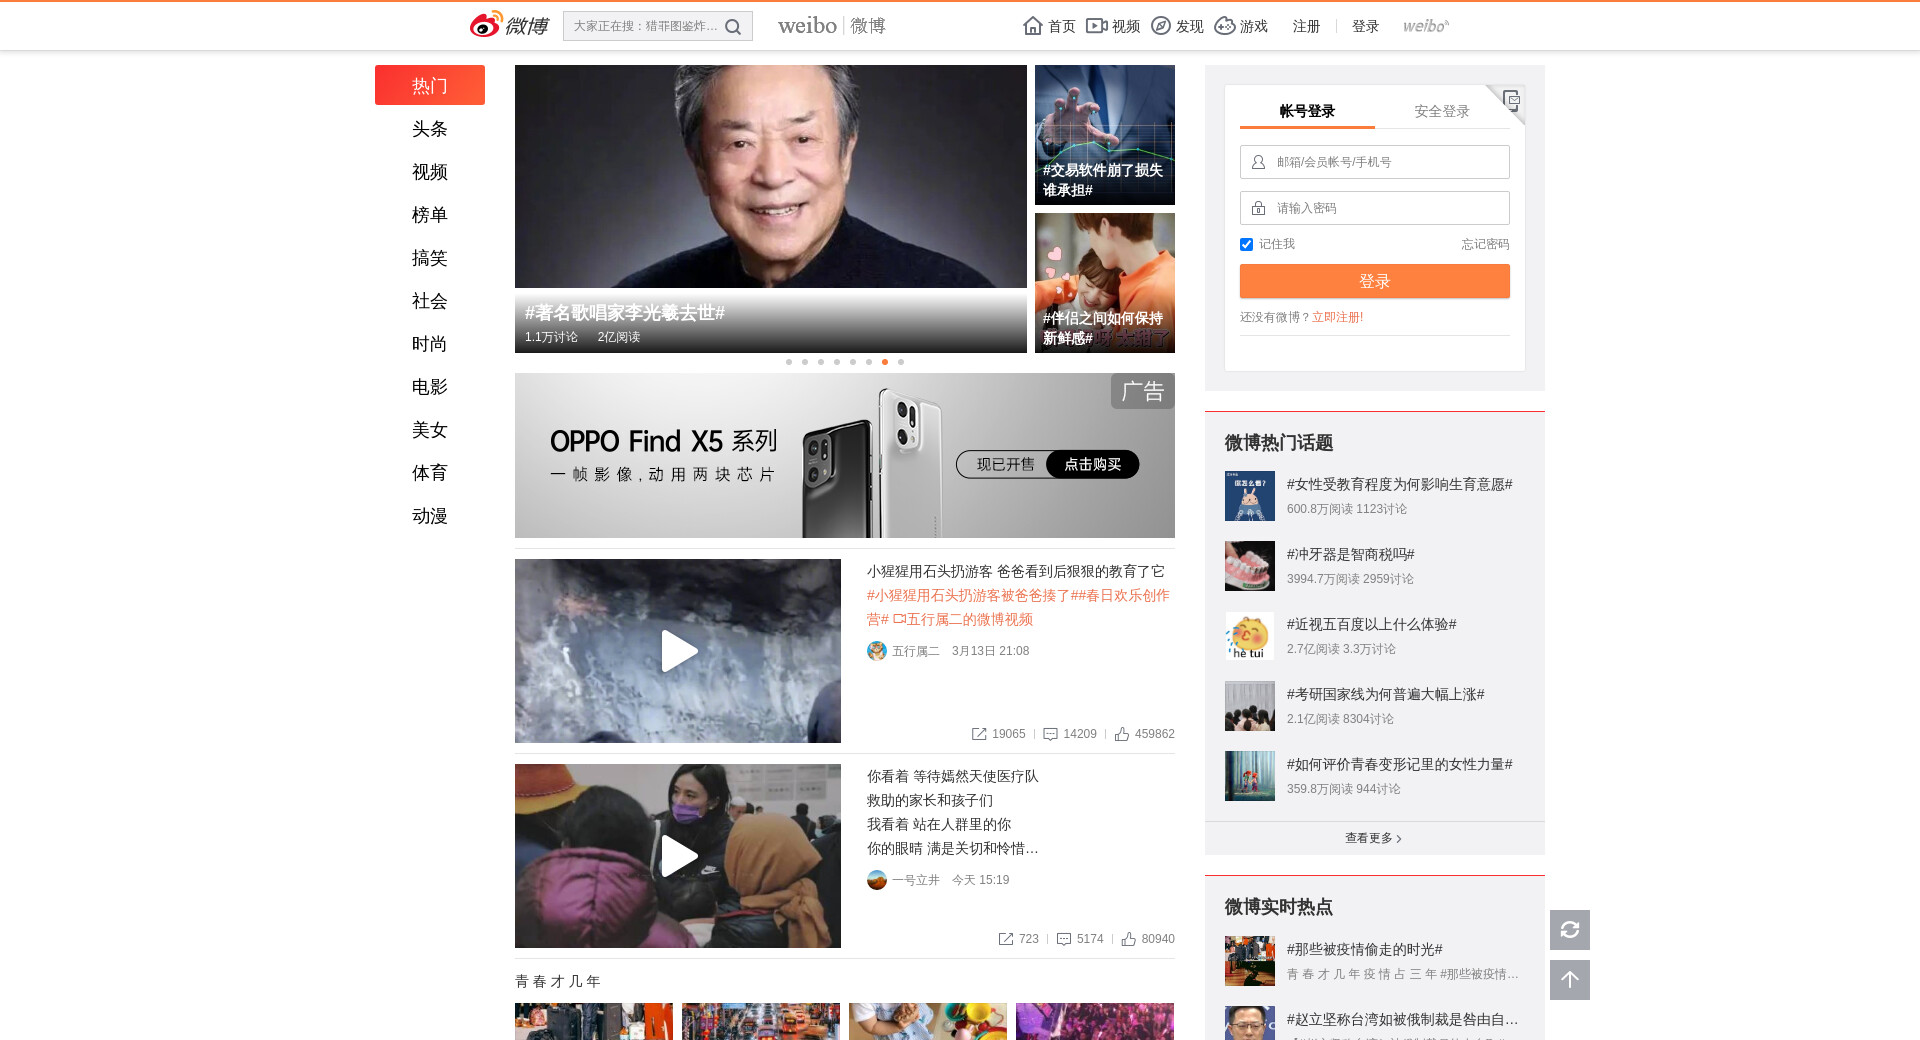The image size is (1920, 1040).
Task: Select the highlighted orange carousel dot
Action: (x=885, y=362)
